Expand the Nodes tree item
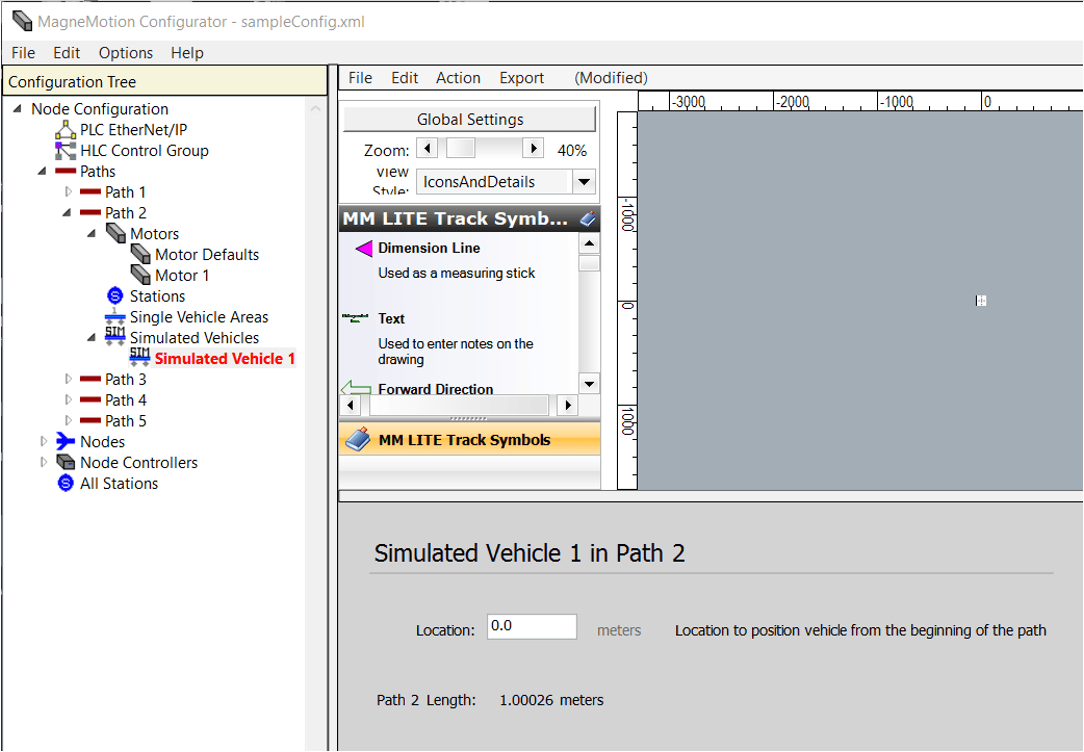The image size is (1084, 752). [43, 441]
